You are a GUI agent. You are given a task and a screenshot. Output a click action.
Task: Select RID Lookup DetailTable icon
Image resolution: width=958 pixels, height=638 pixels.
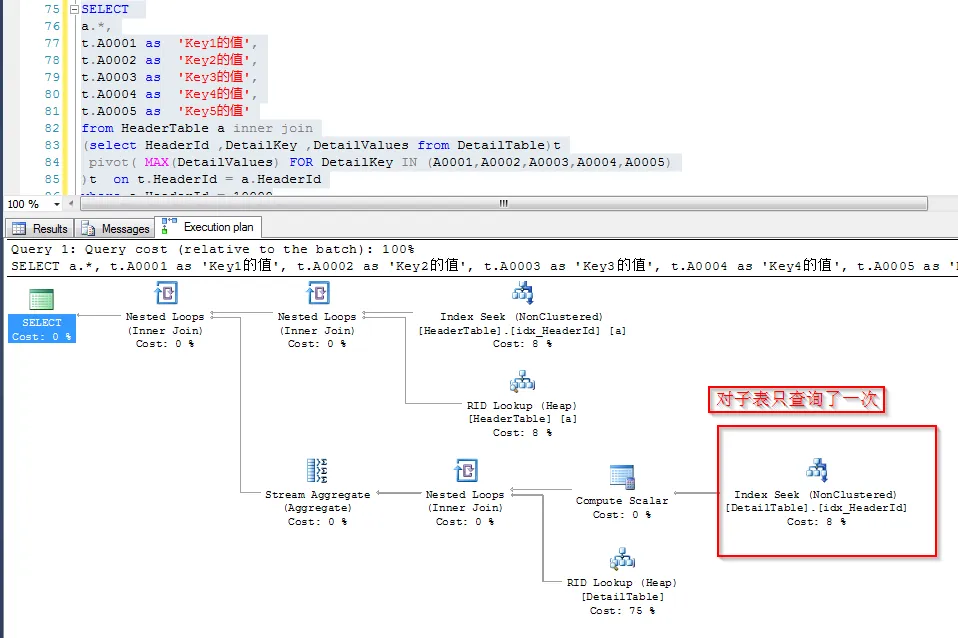(622, 559)
